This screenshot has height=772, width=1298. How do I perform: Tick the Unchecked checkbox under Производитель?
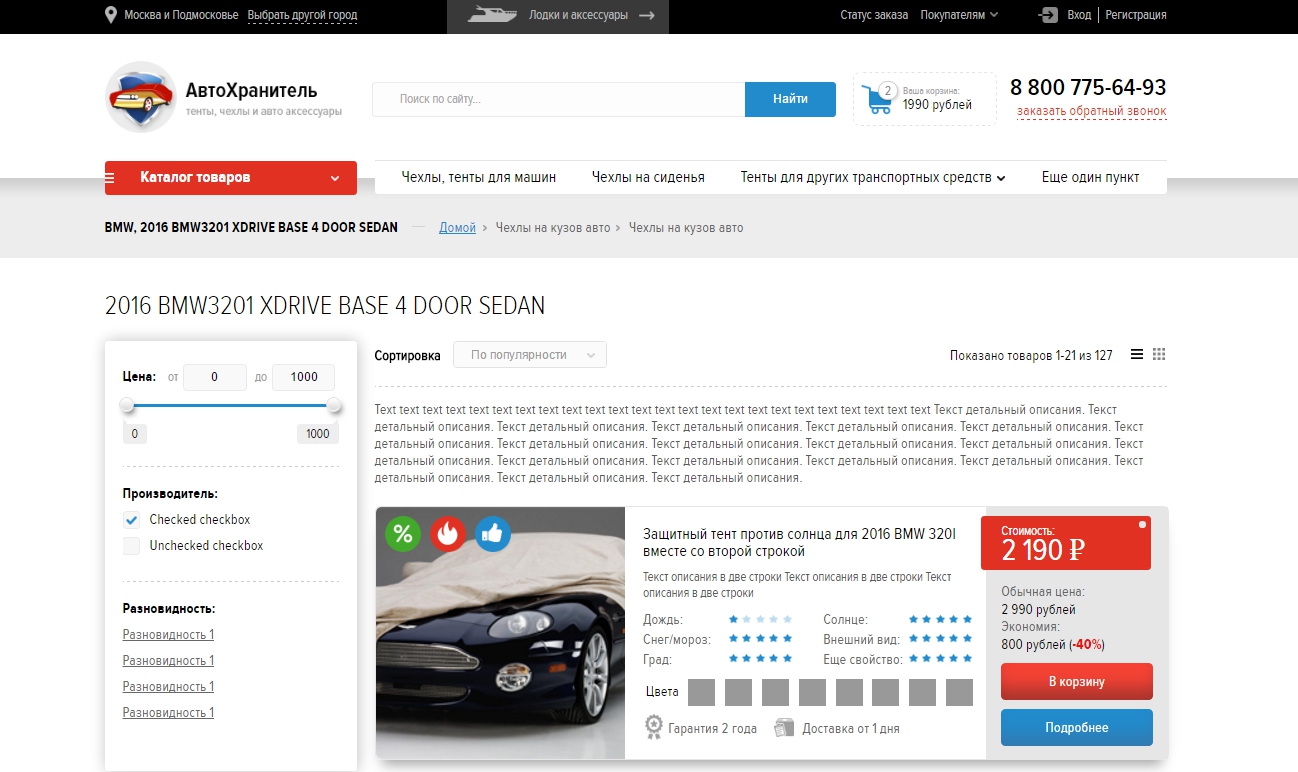(131, 546)
